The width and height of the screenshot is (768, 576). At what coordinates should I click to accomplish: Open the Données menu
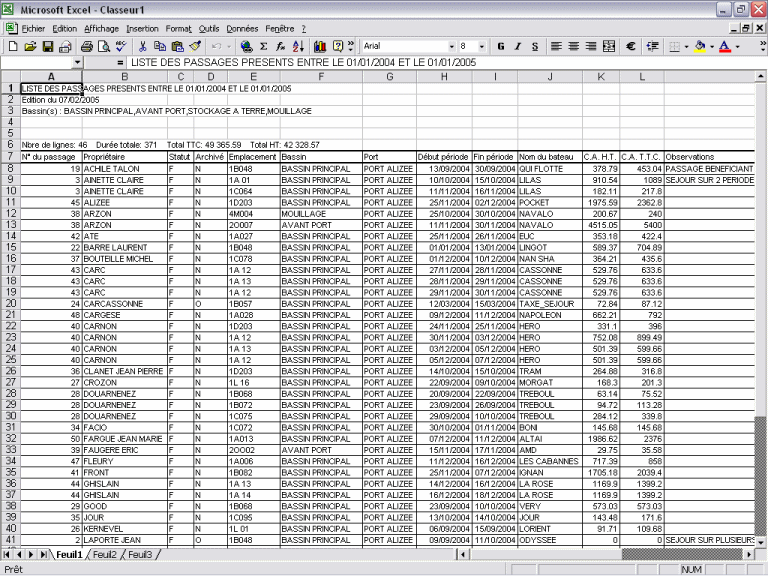point(242,29)
